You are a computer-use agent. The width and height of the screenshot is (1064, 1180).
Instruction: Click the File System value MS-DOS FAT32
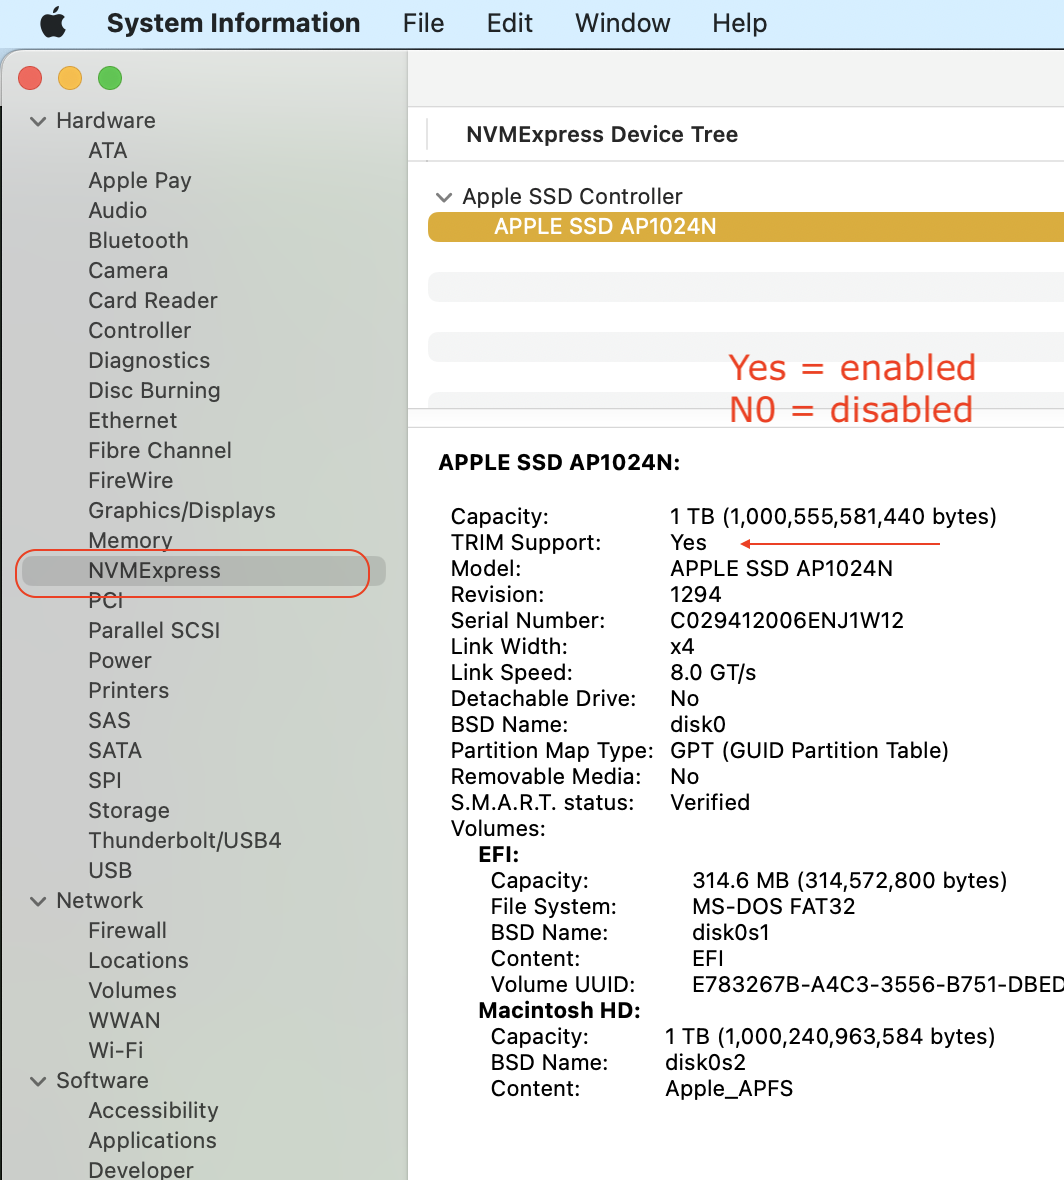point(774,907)
